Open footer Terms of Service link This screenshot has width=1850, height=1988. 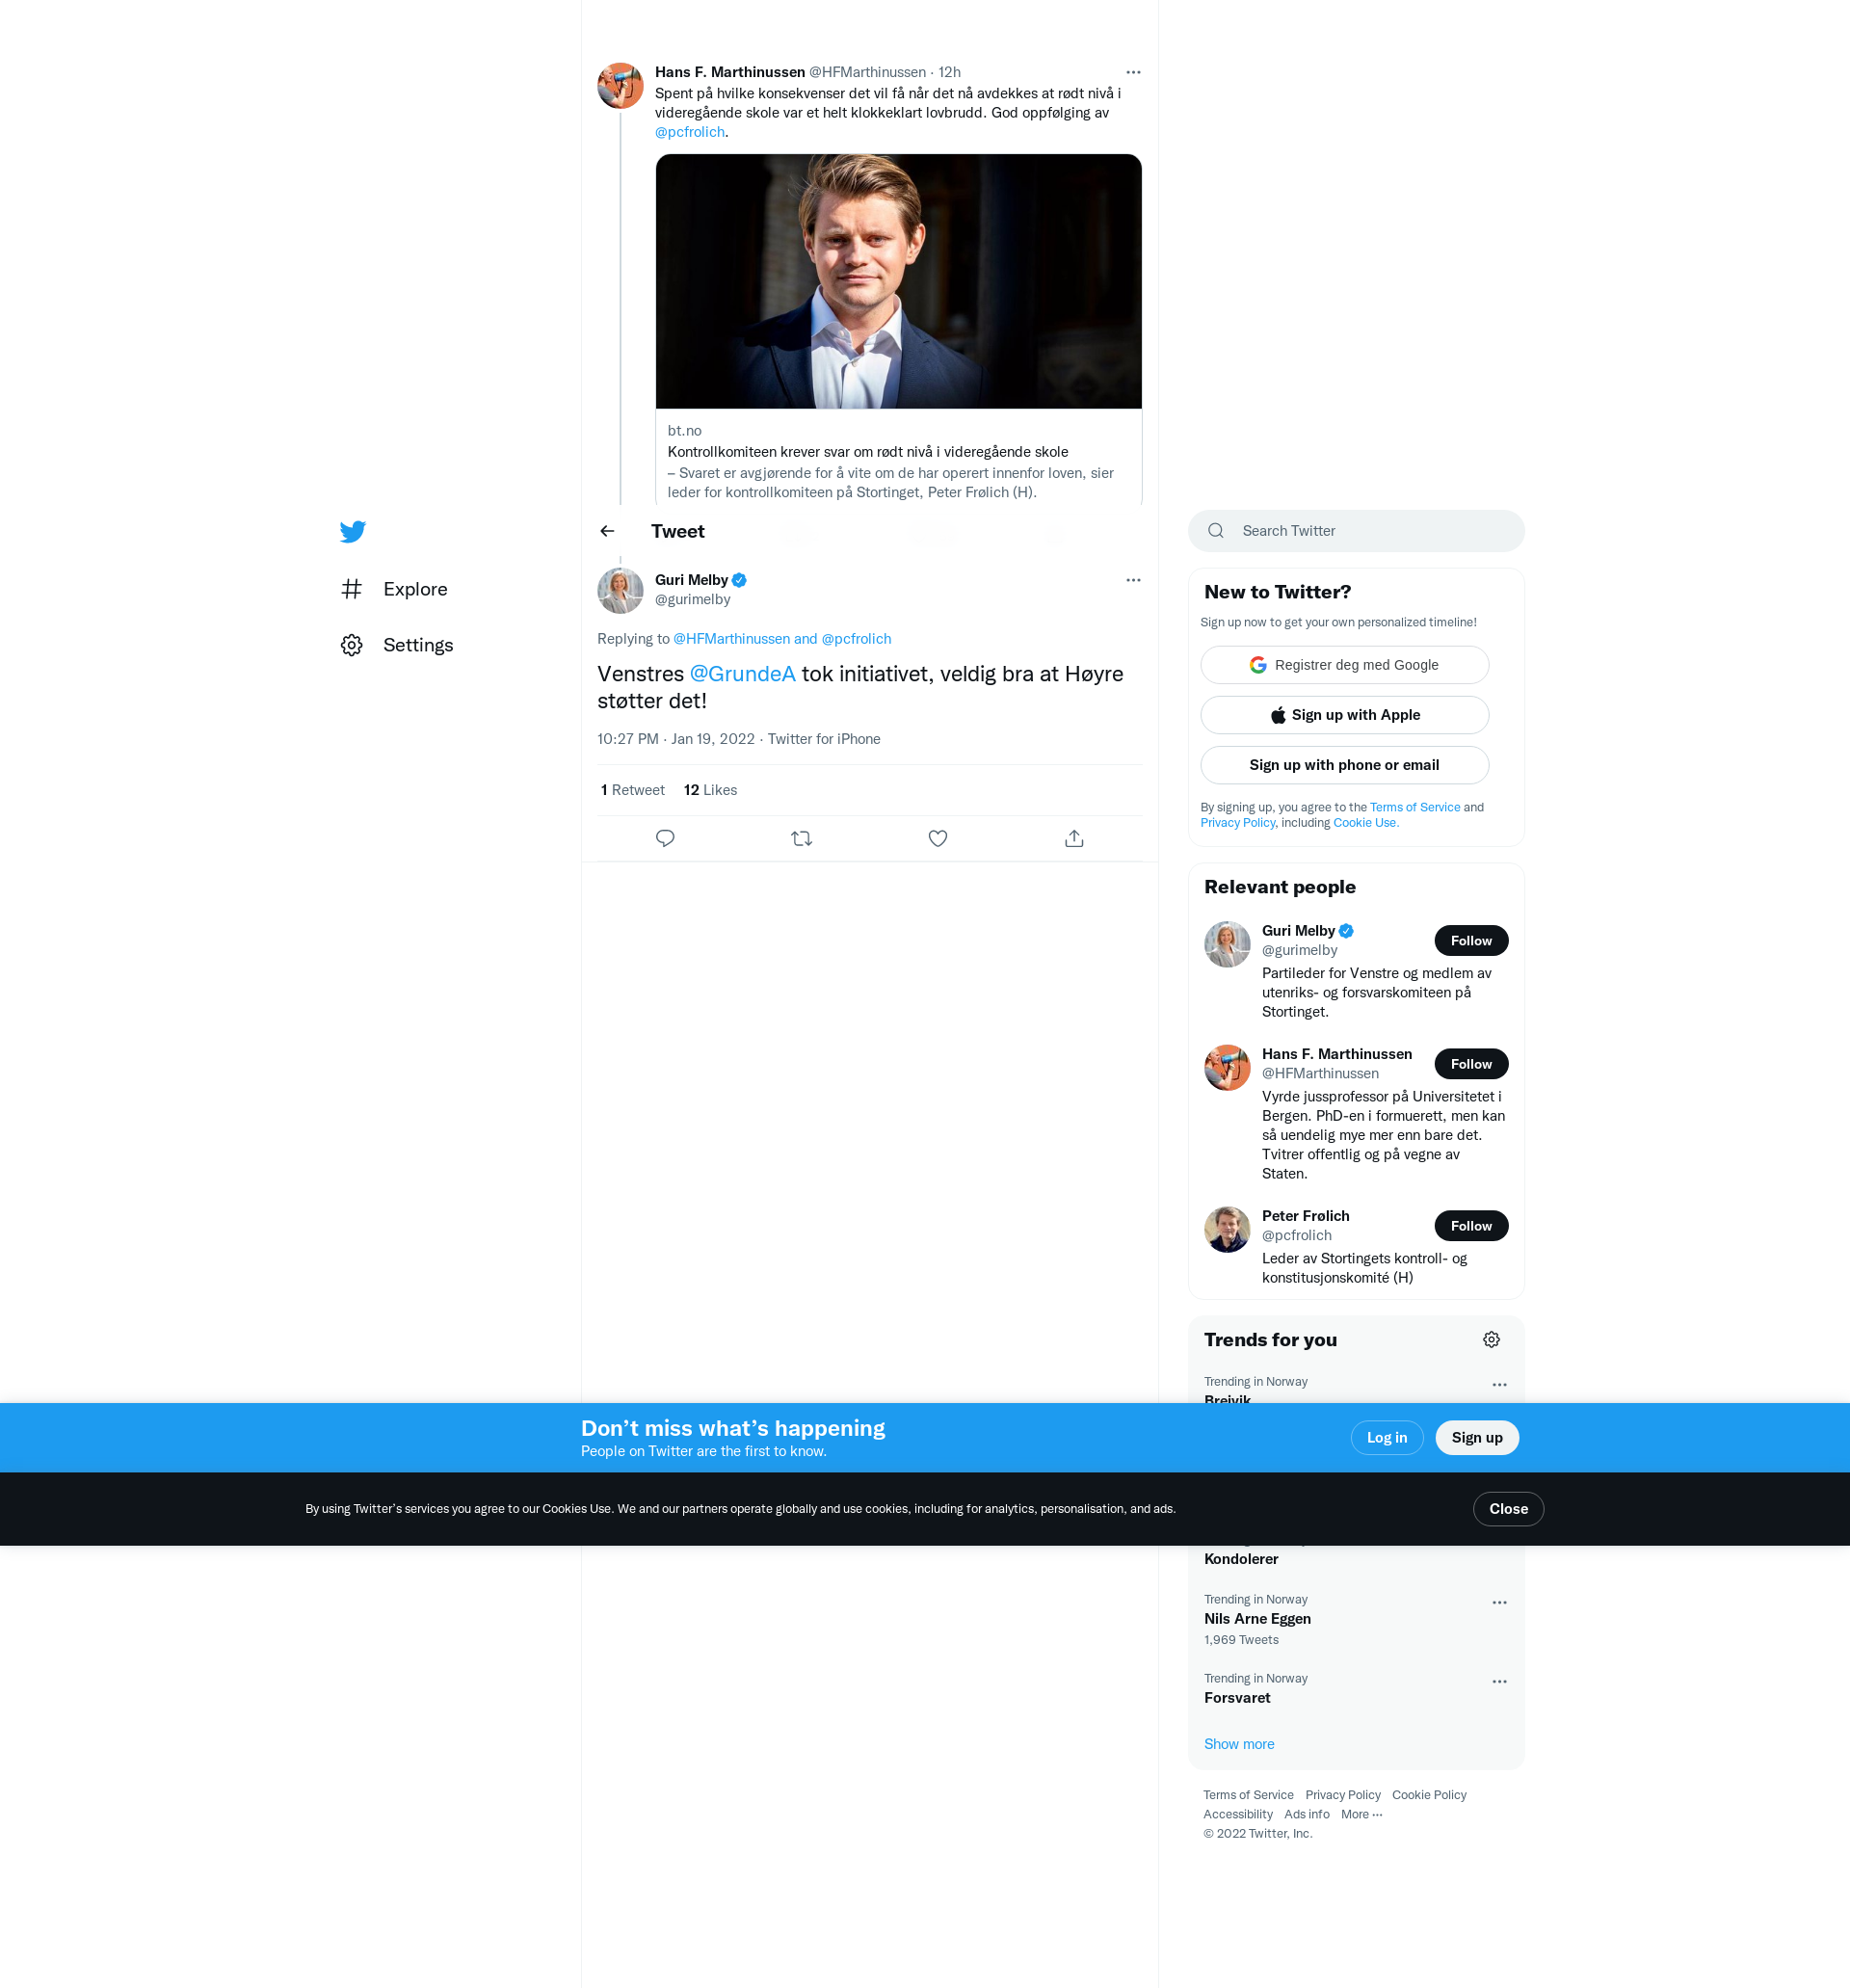pos(1248,1795)
